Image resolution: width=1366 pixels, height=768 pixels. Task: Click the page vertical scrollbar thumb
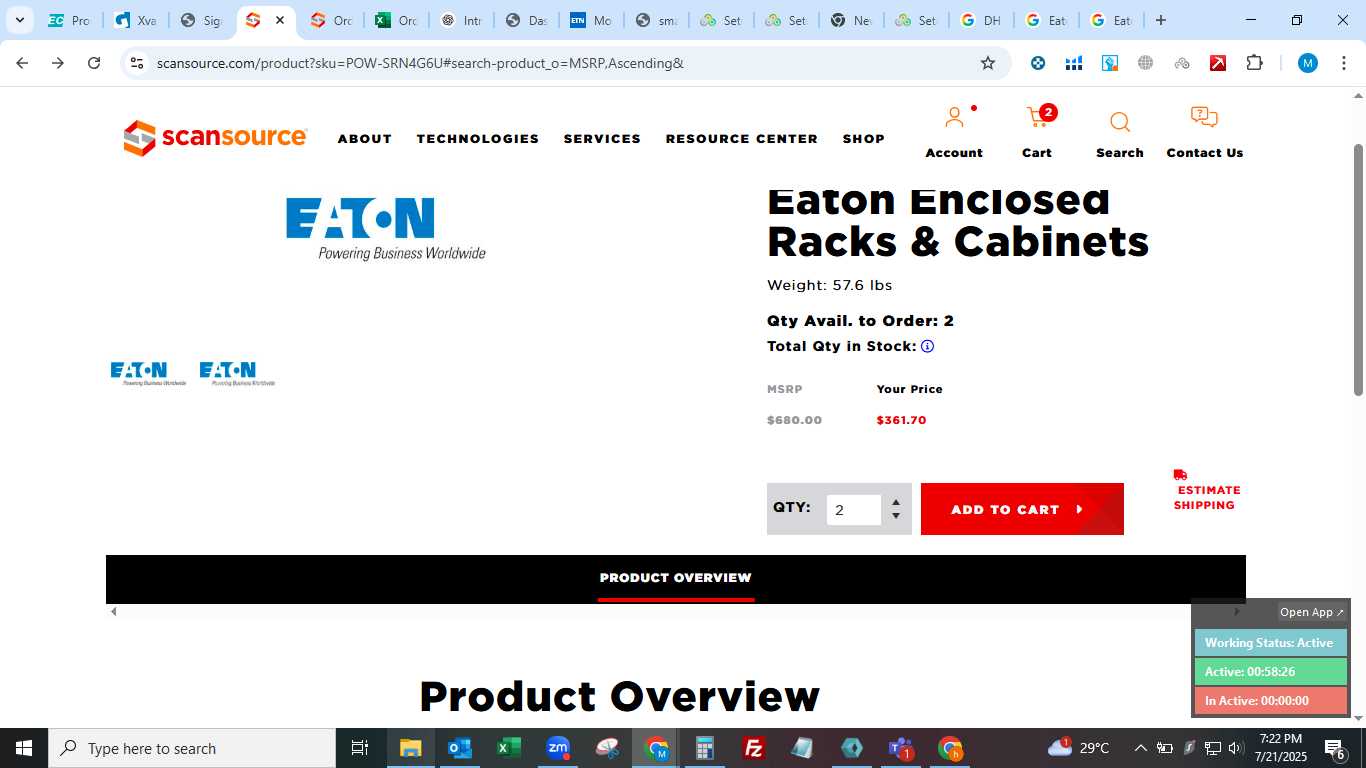1358,270
